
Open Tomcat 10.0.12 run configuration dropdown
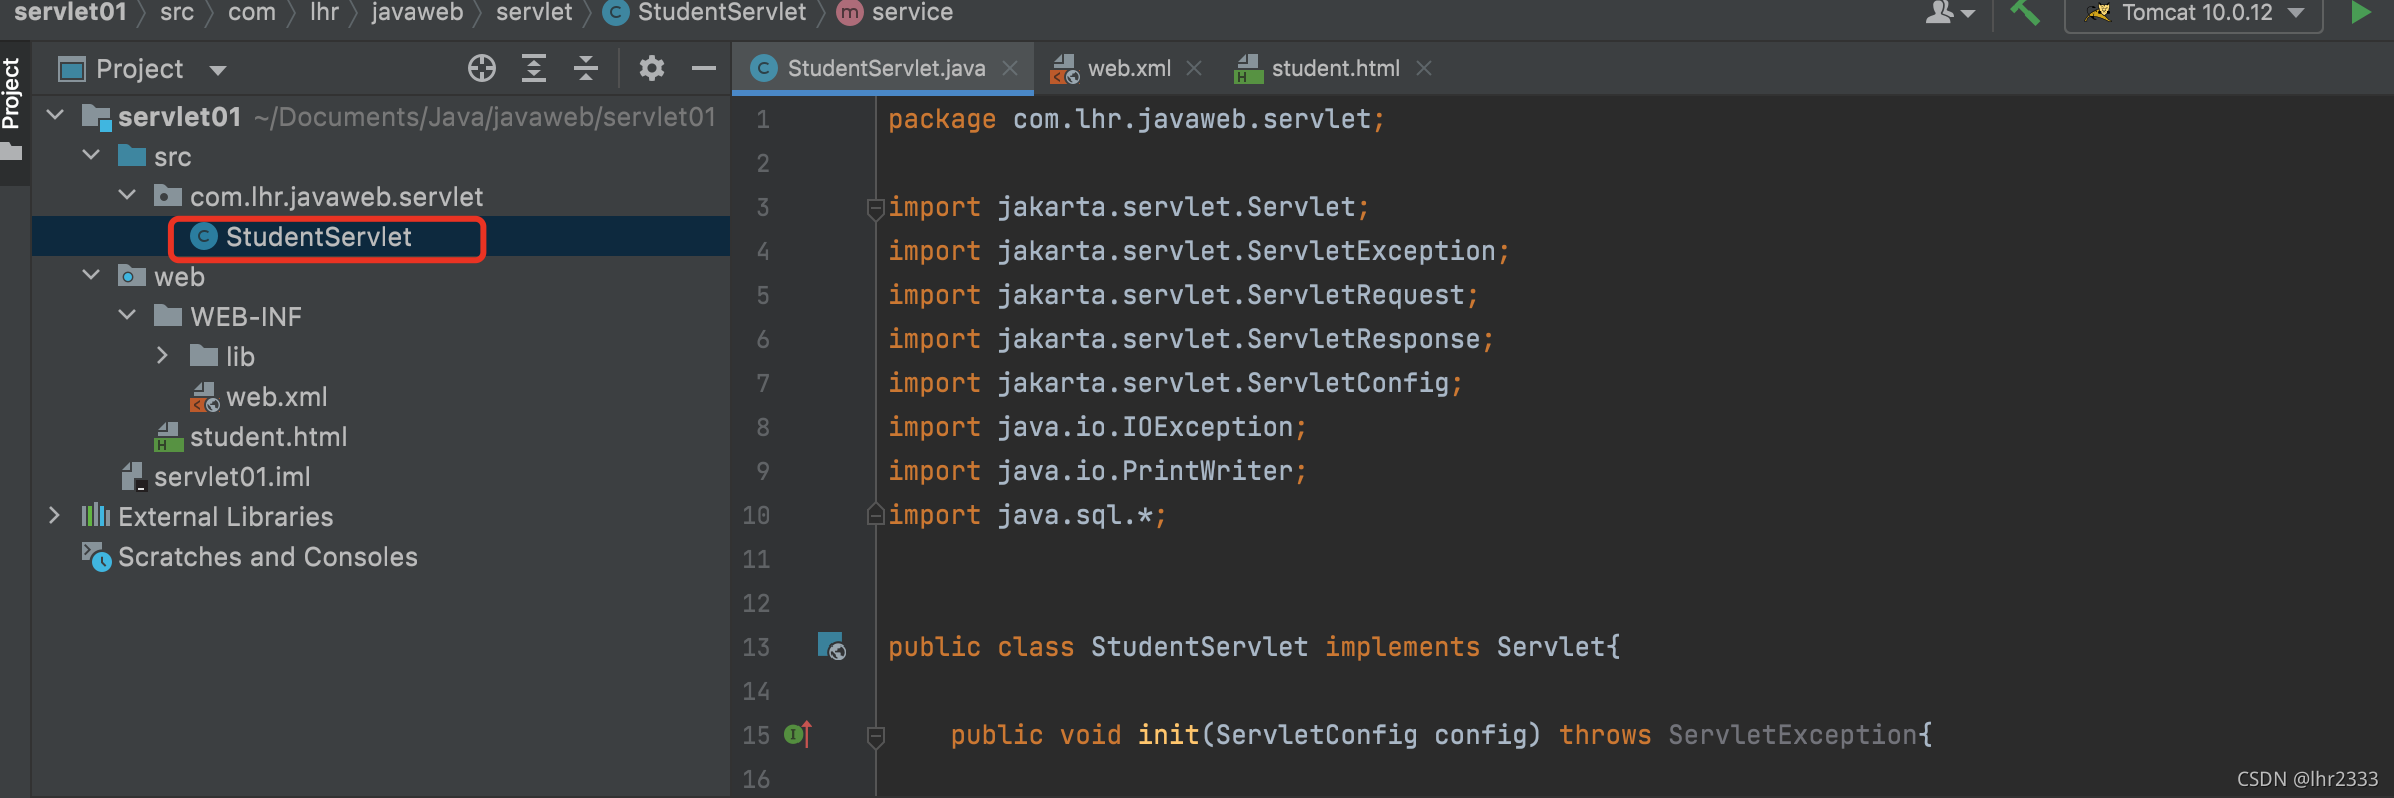click(2193, 14)
